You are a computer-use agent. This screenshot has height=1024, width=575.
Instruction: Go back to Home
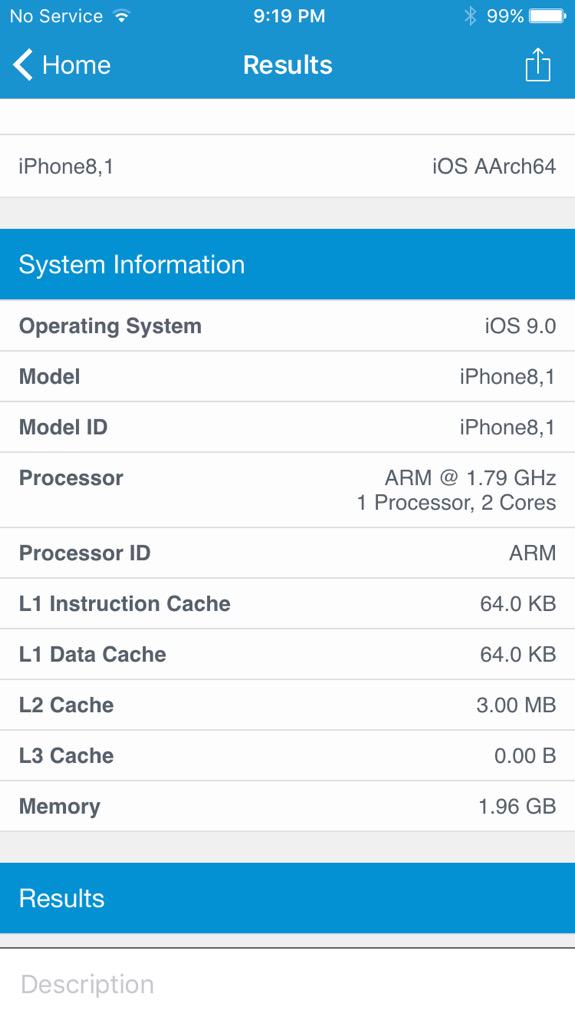tap(62, 65)
